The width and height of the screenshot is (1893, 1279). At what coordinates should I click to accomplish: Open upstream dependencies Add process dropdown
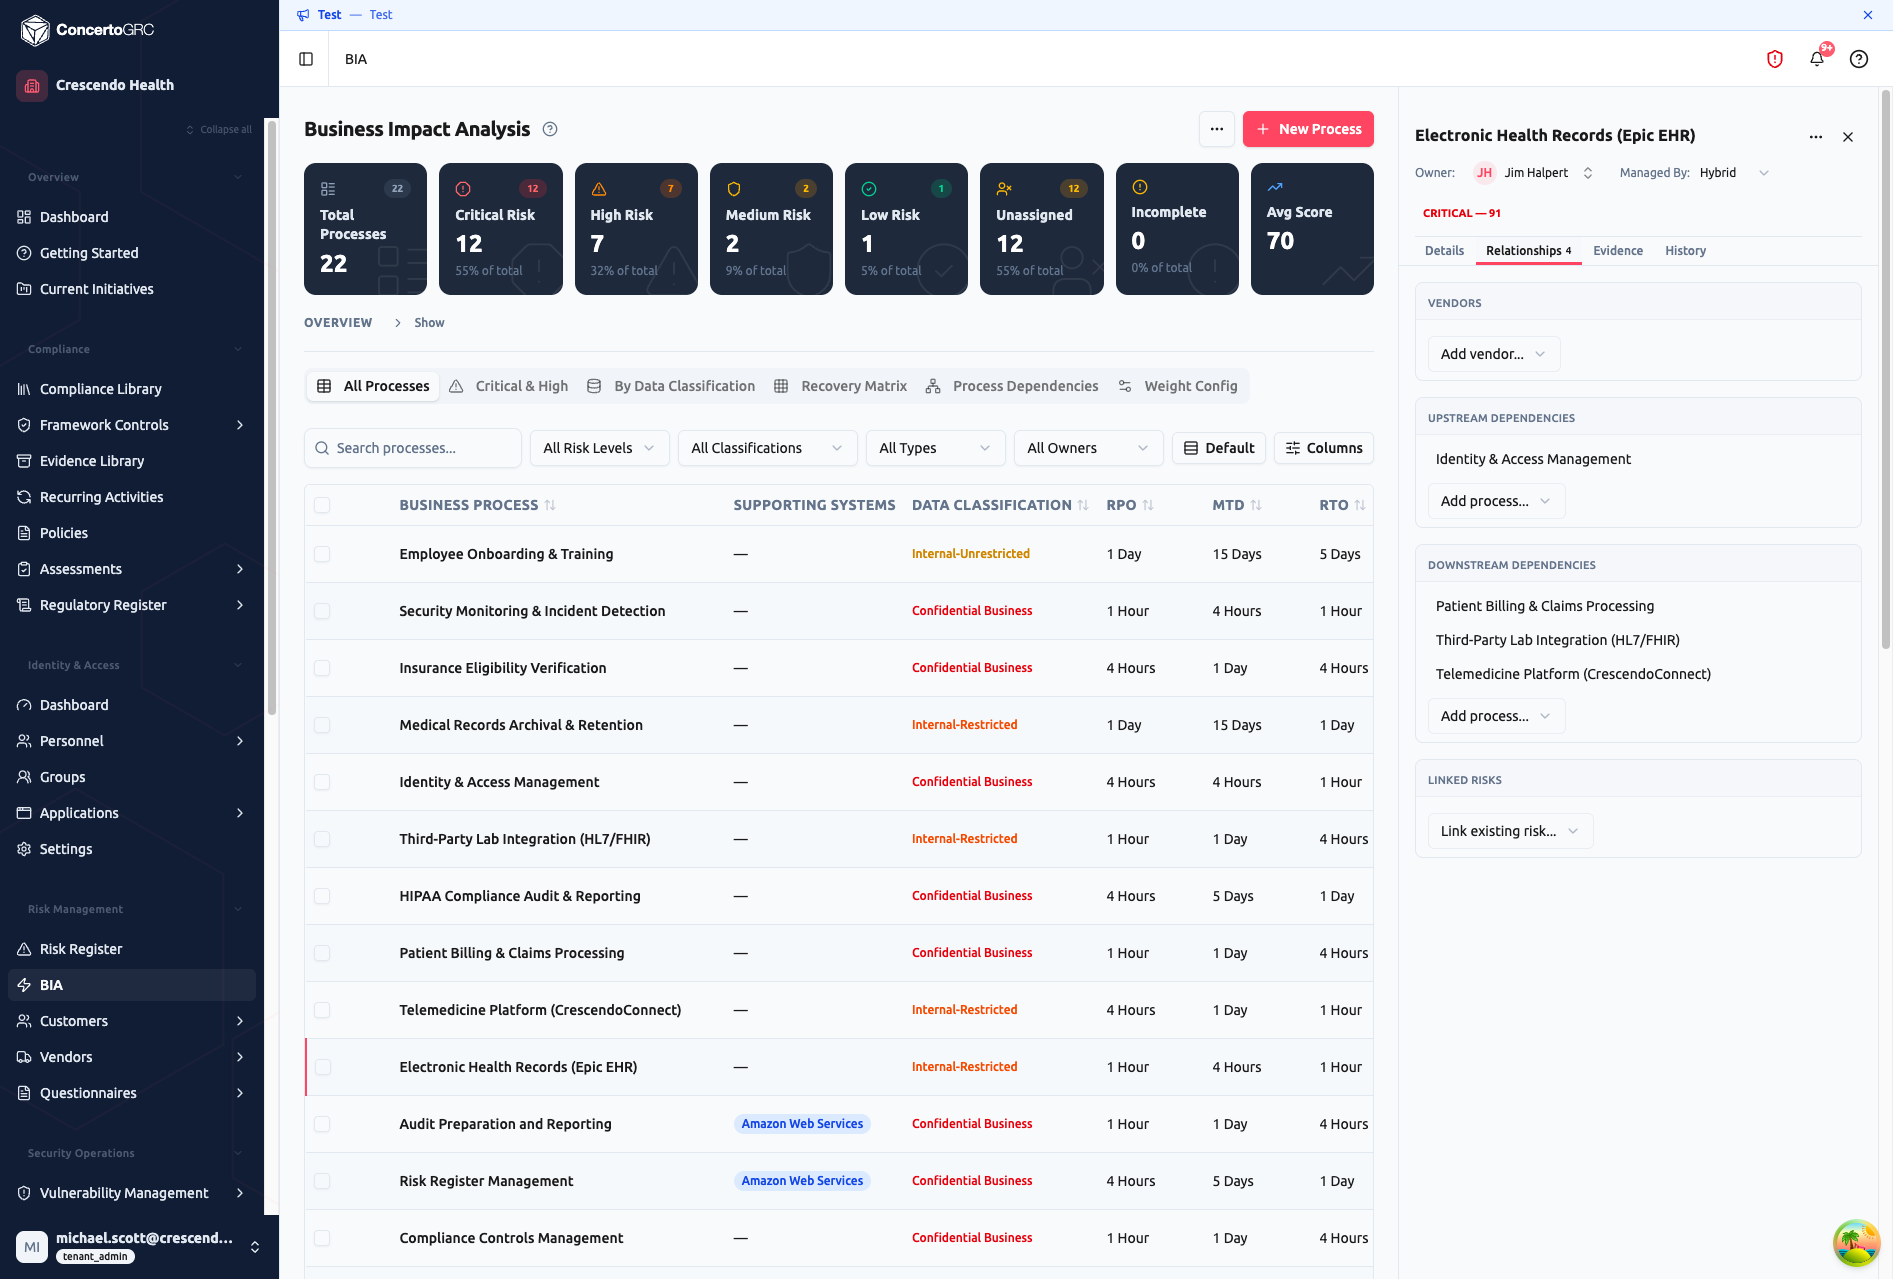[x=1496, y=501]
